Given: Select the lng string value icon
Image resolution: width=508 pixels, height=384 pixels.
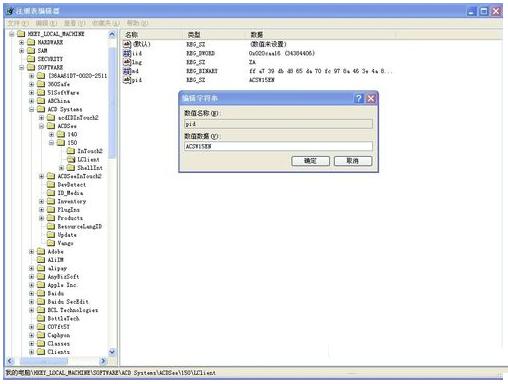Looking at the screenshot, I should tap(127, 62).
